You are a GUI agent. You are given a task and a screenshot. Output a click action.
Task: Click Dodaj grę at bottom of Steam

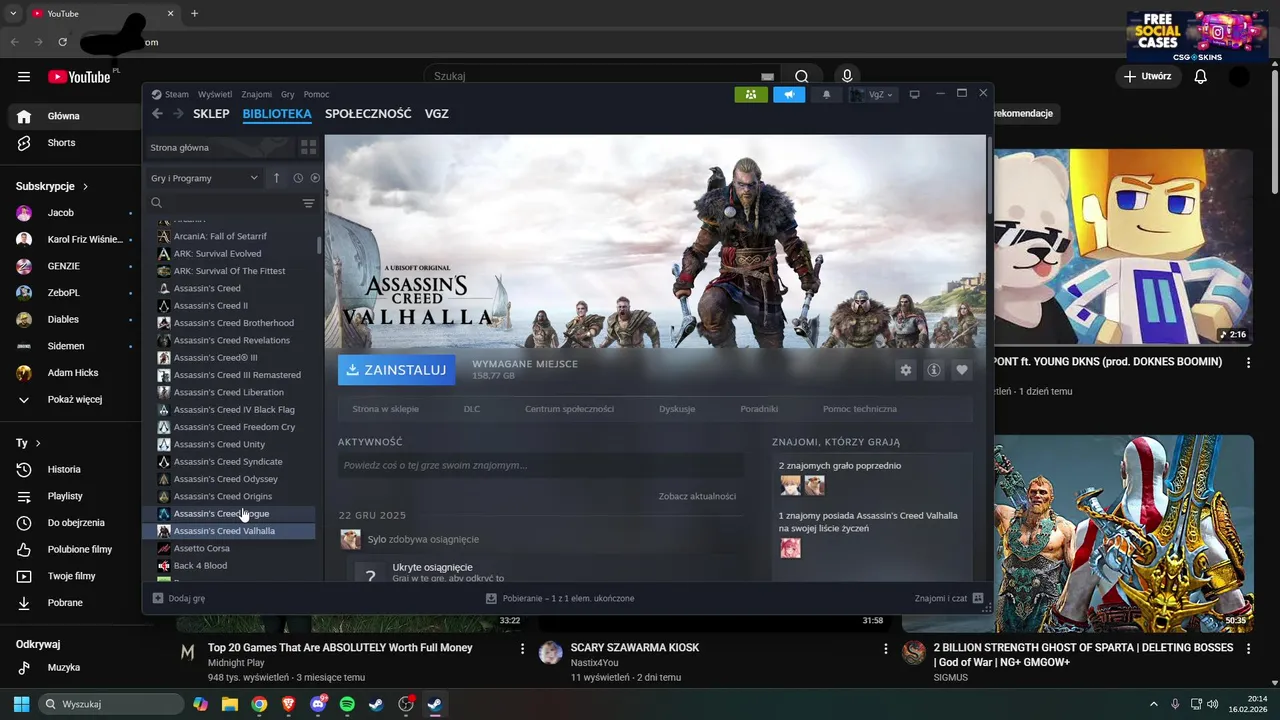[x=179, y=598]
